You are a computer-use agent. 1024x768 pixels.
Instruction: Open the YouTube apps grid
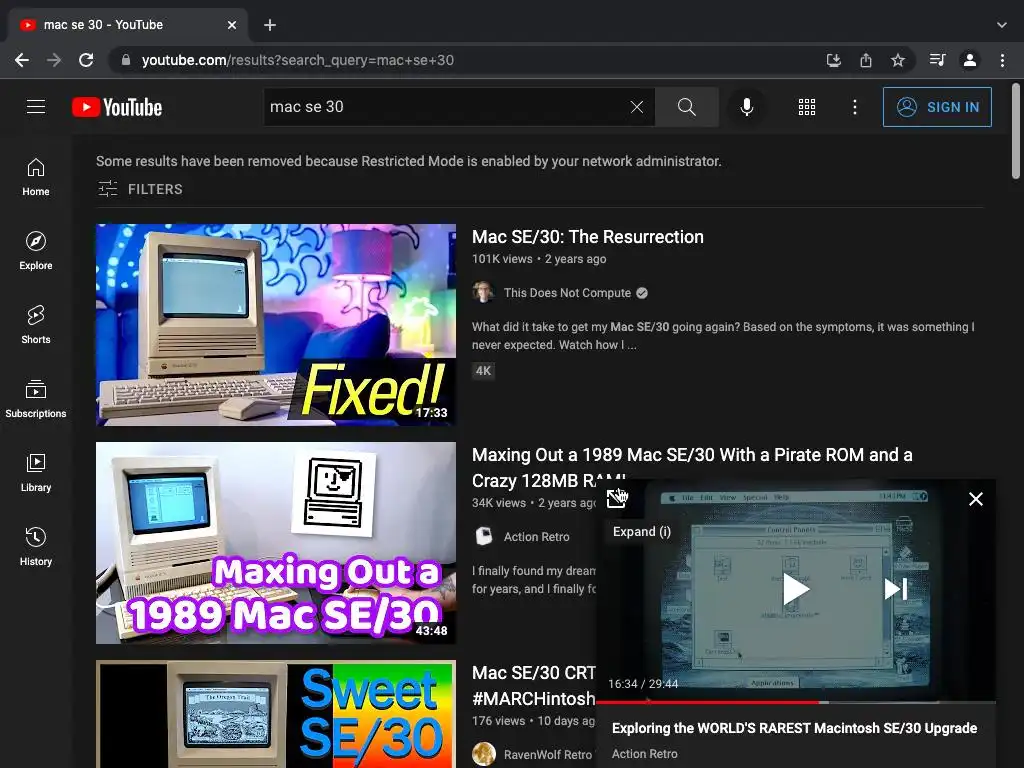pos(807,107)
